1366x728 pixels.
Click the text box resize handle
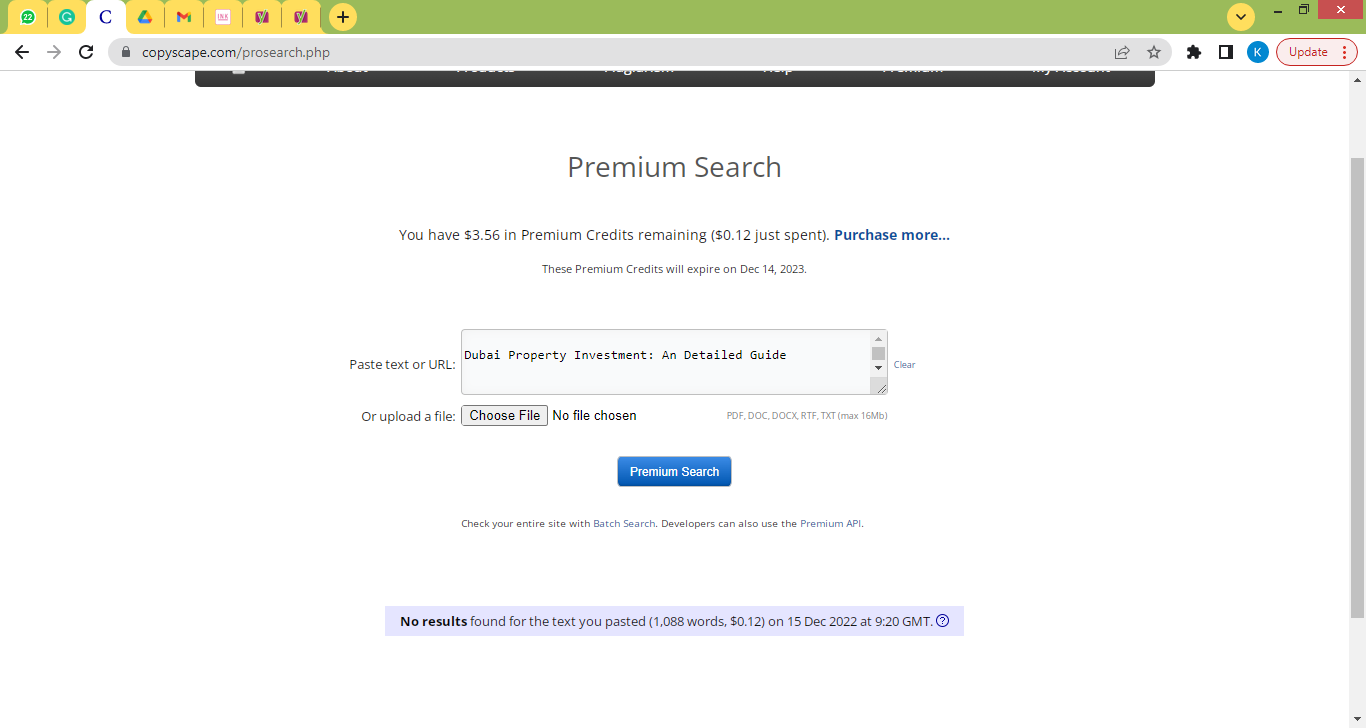880,388
